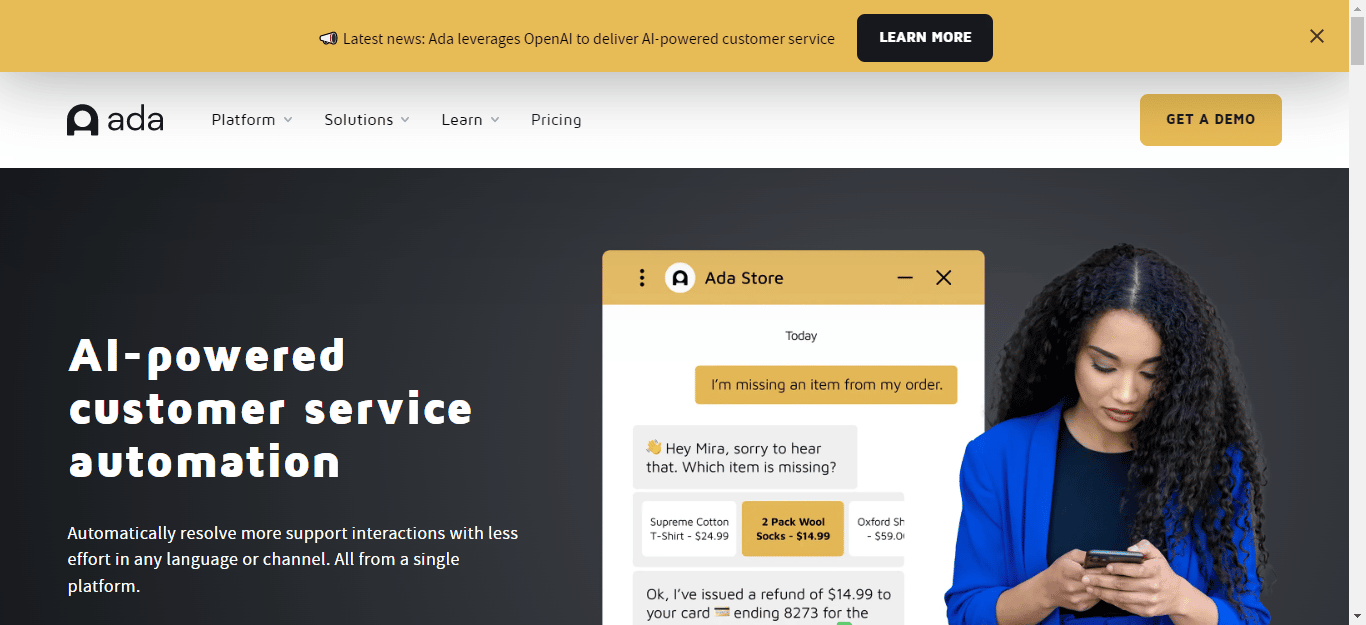Click the megaphone icon in the news banner

tap(328, 38)
